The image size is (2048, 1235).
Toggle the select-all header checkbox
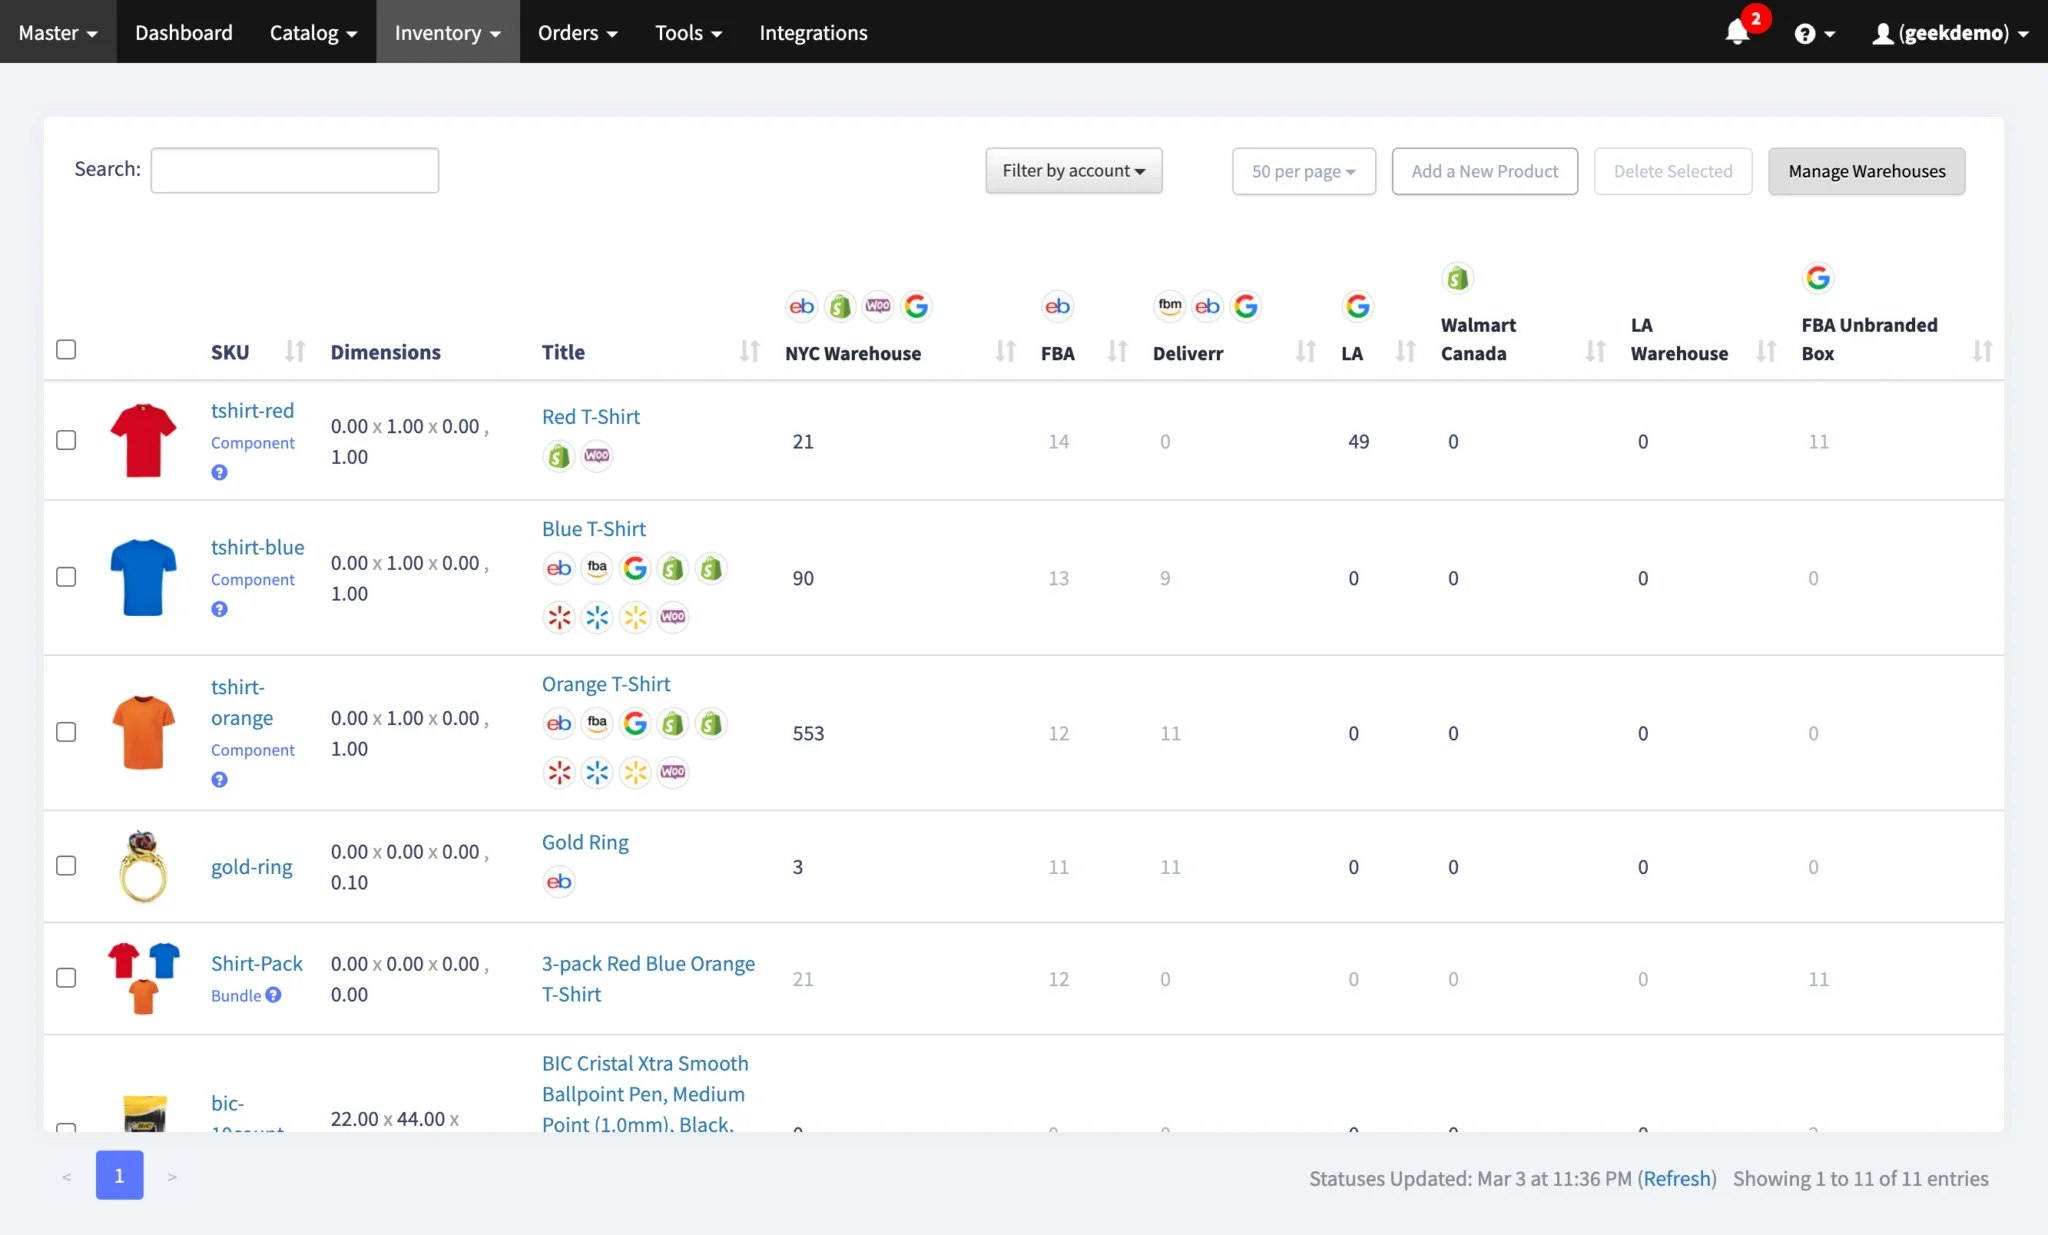click(66, 349)
